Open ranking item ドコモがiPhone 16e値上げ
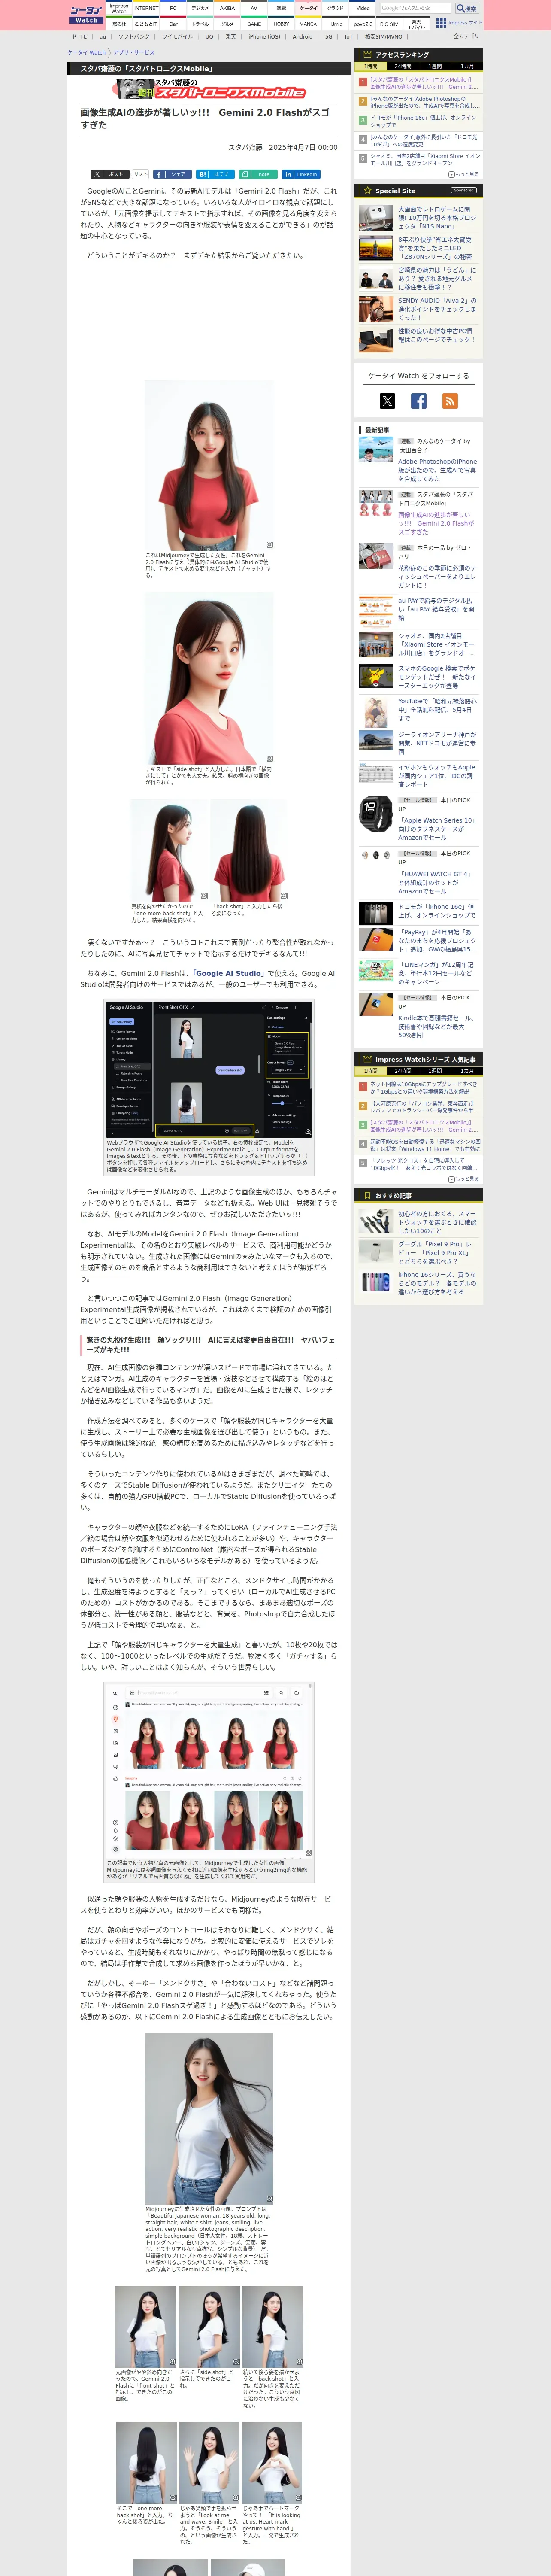The image size is (551, 2576). (424, 121)
